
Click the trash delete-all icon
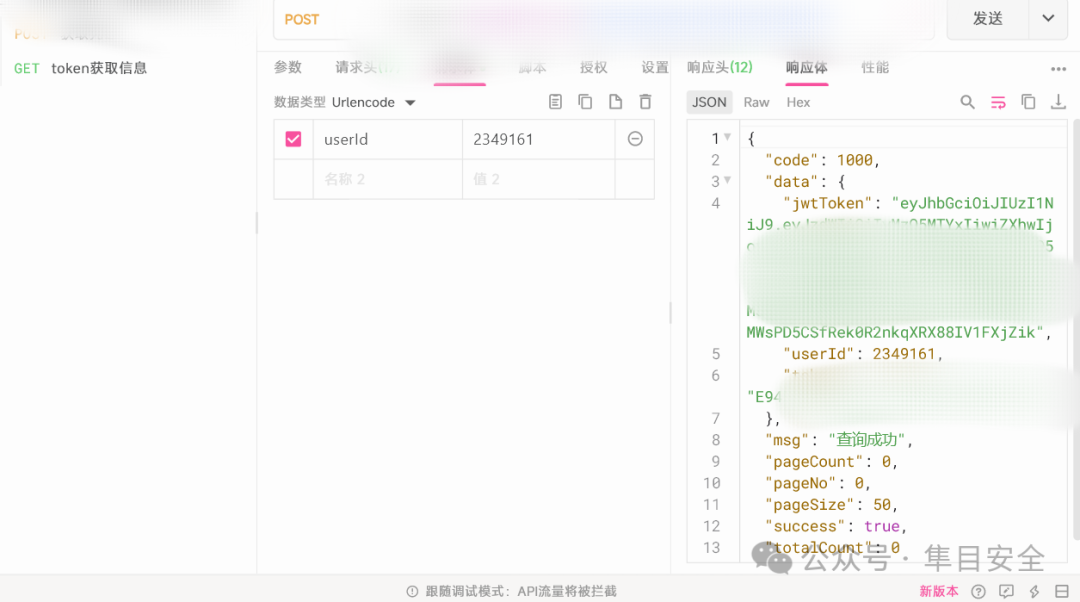coord(645,102)
